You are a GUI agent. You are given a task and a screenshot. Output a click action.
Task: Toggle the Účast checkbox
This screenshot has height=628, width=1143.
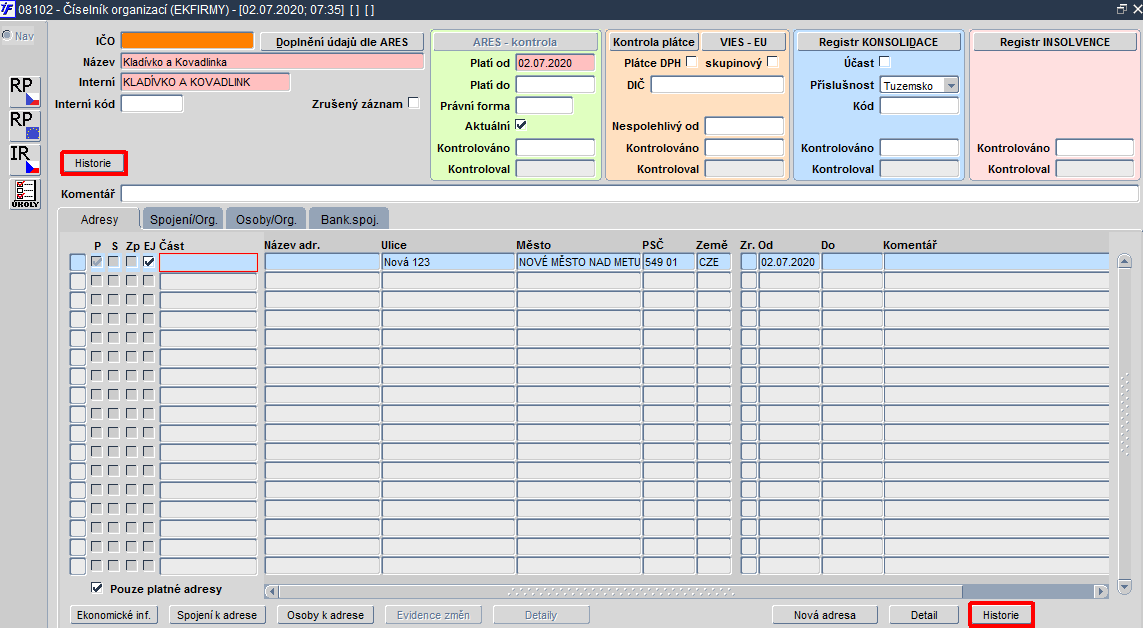(x=884, y=62)
